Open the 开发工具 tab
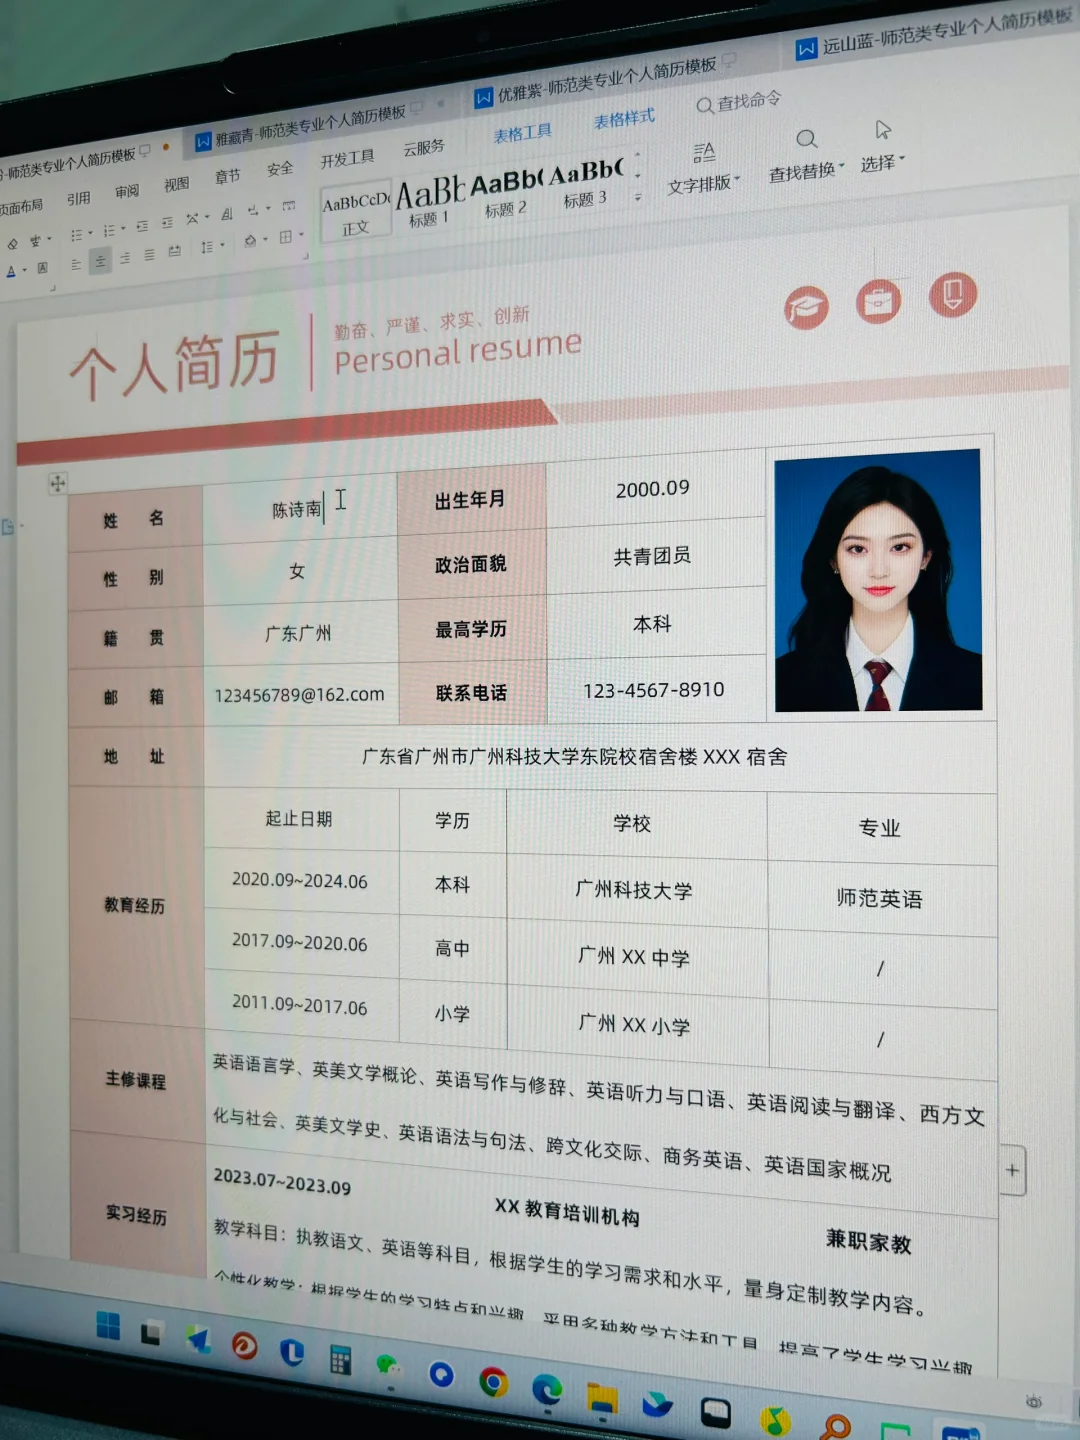The height and width of the screenshot is (1440, 1080). pos(347,159)
